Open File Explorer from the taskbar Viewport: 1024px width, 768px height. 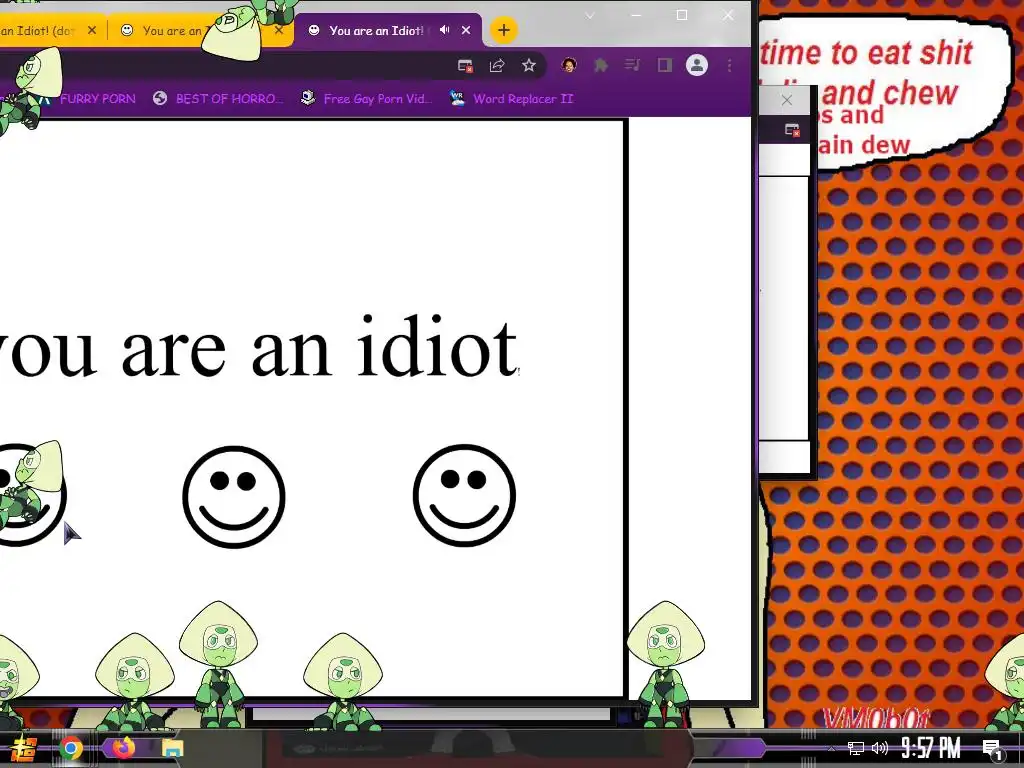pos(172,748)
